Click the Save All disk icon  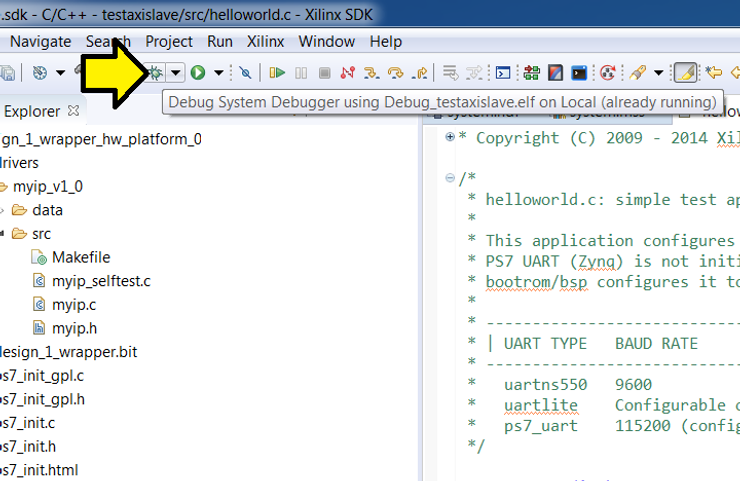pyautogui.click(x=8, y=73)
